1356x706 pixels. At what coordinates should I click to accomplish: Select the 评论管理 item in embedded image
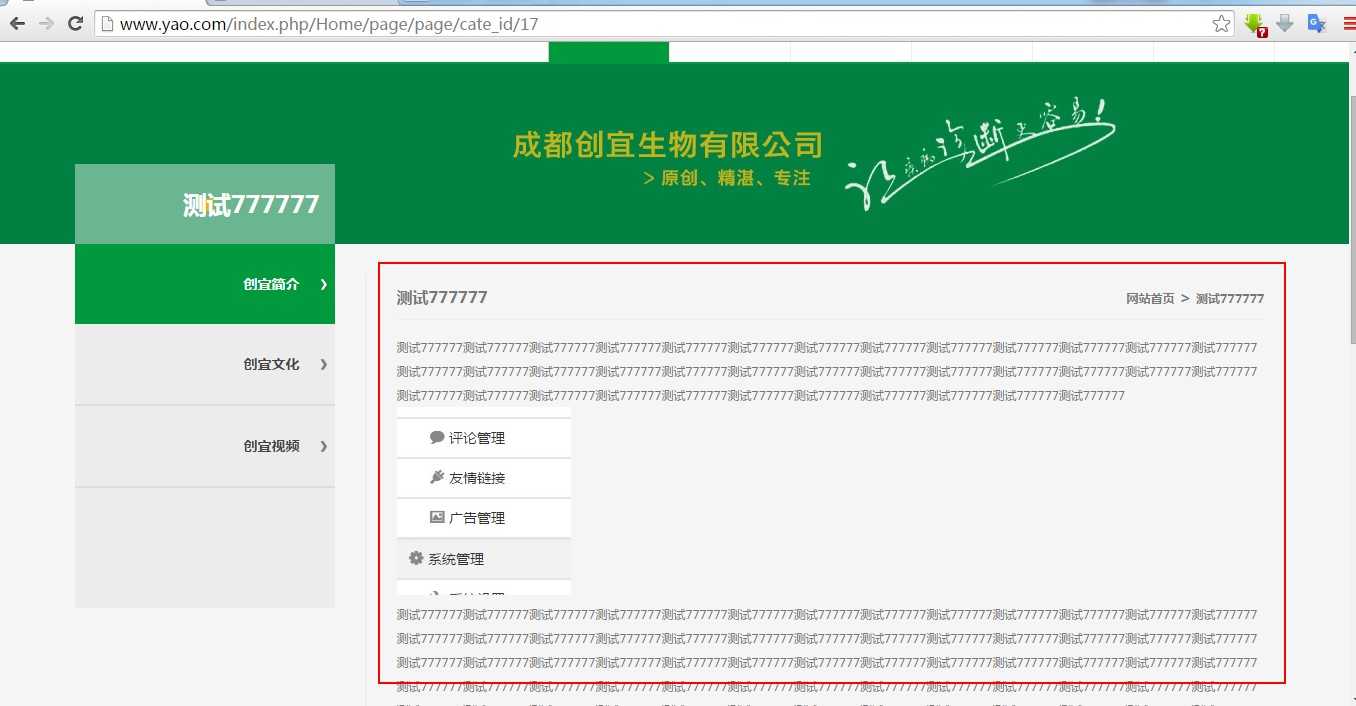point(484,438)
